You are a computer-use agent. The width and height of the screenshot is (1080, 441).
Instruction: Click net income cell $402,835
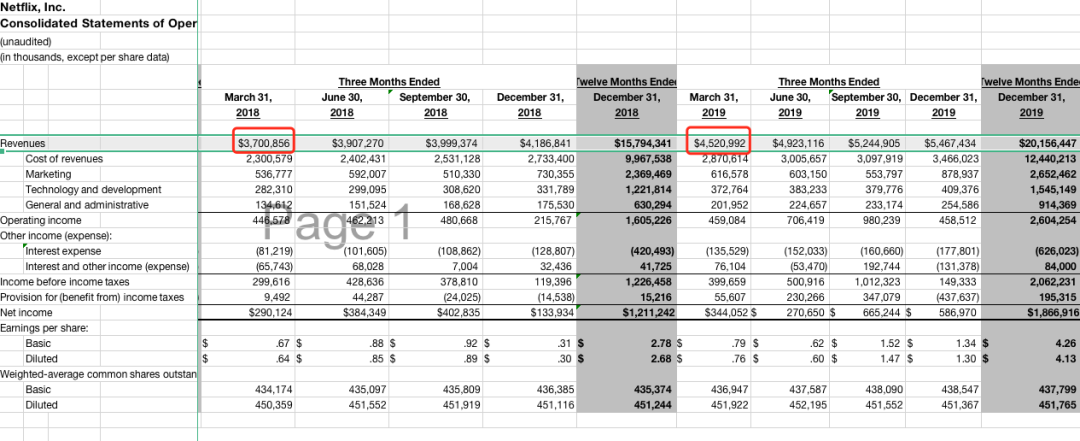pyautogui.click(x=457, y=312)
